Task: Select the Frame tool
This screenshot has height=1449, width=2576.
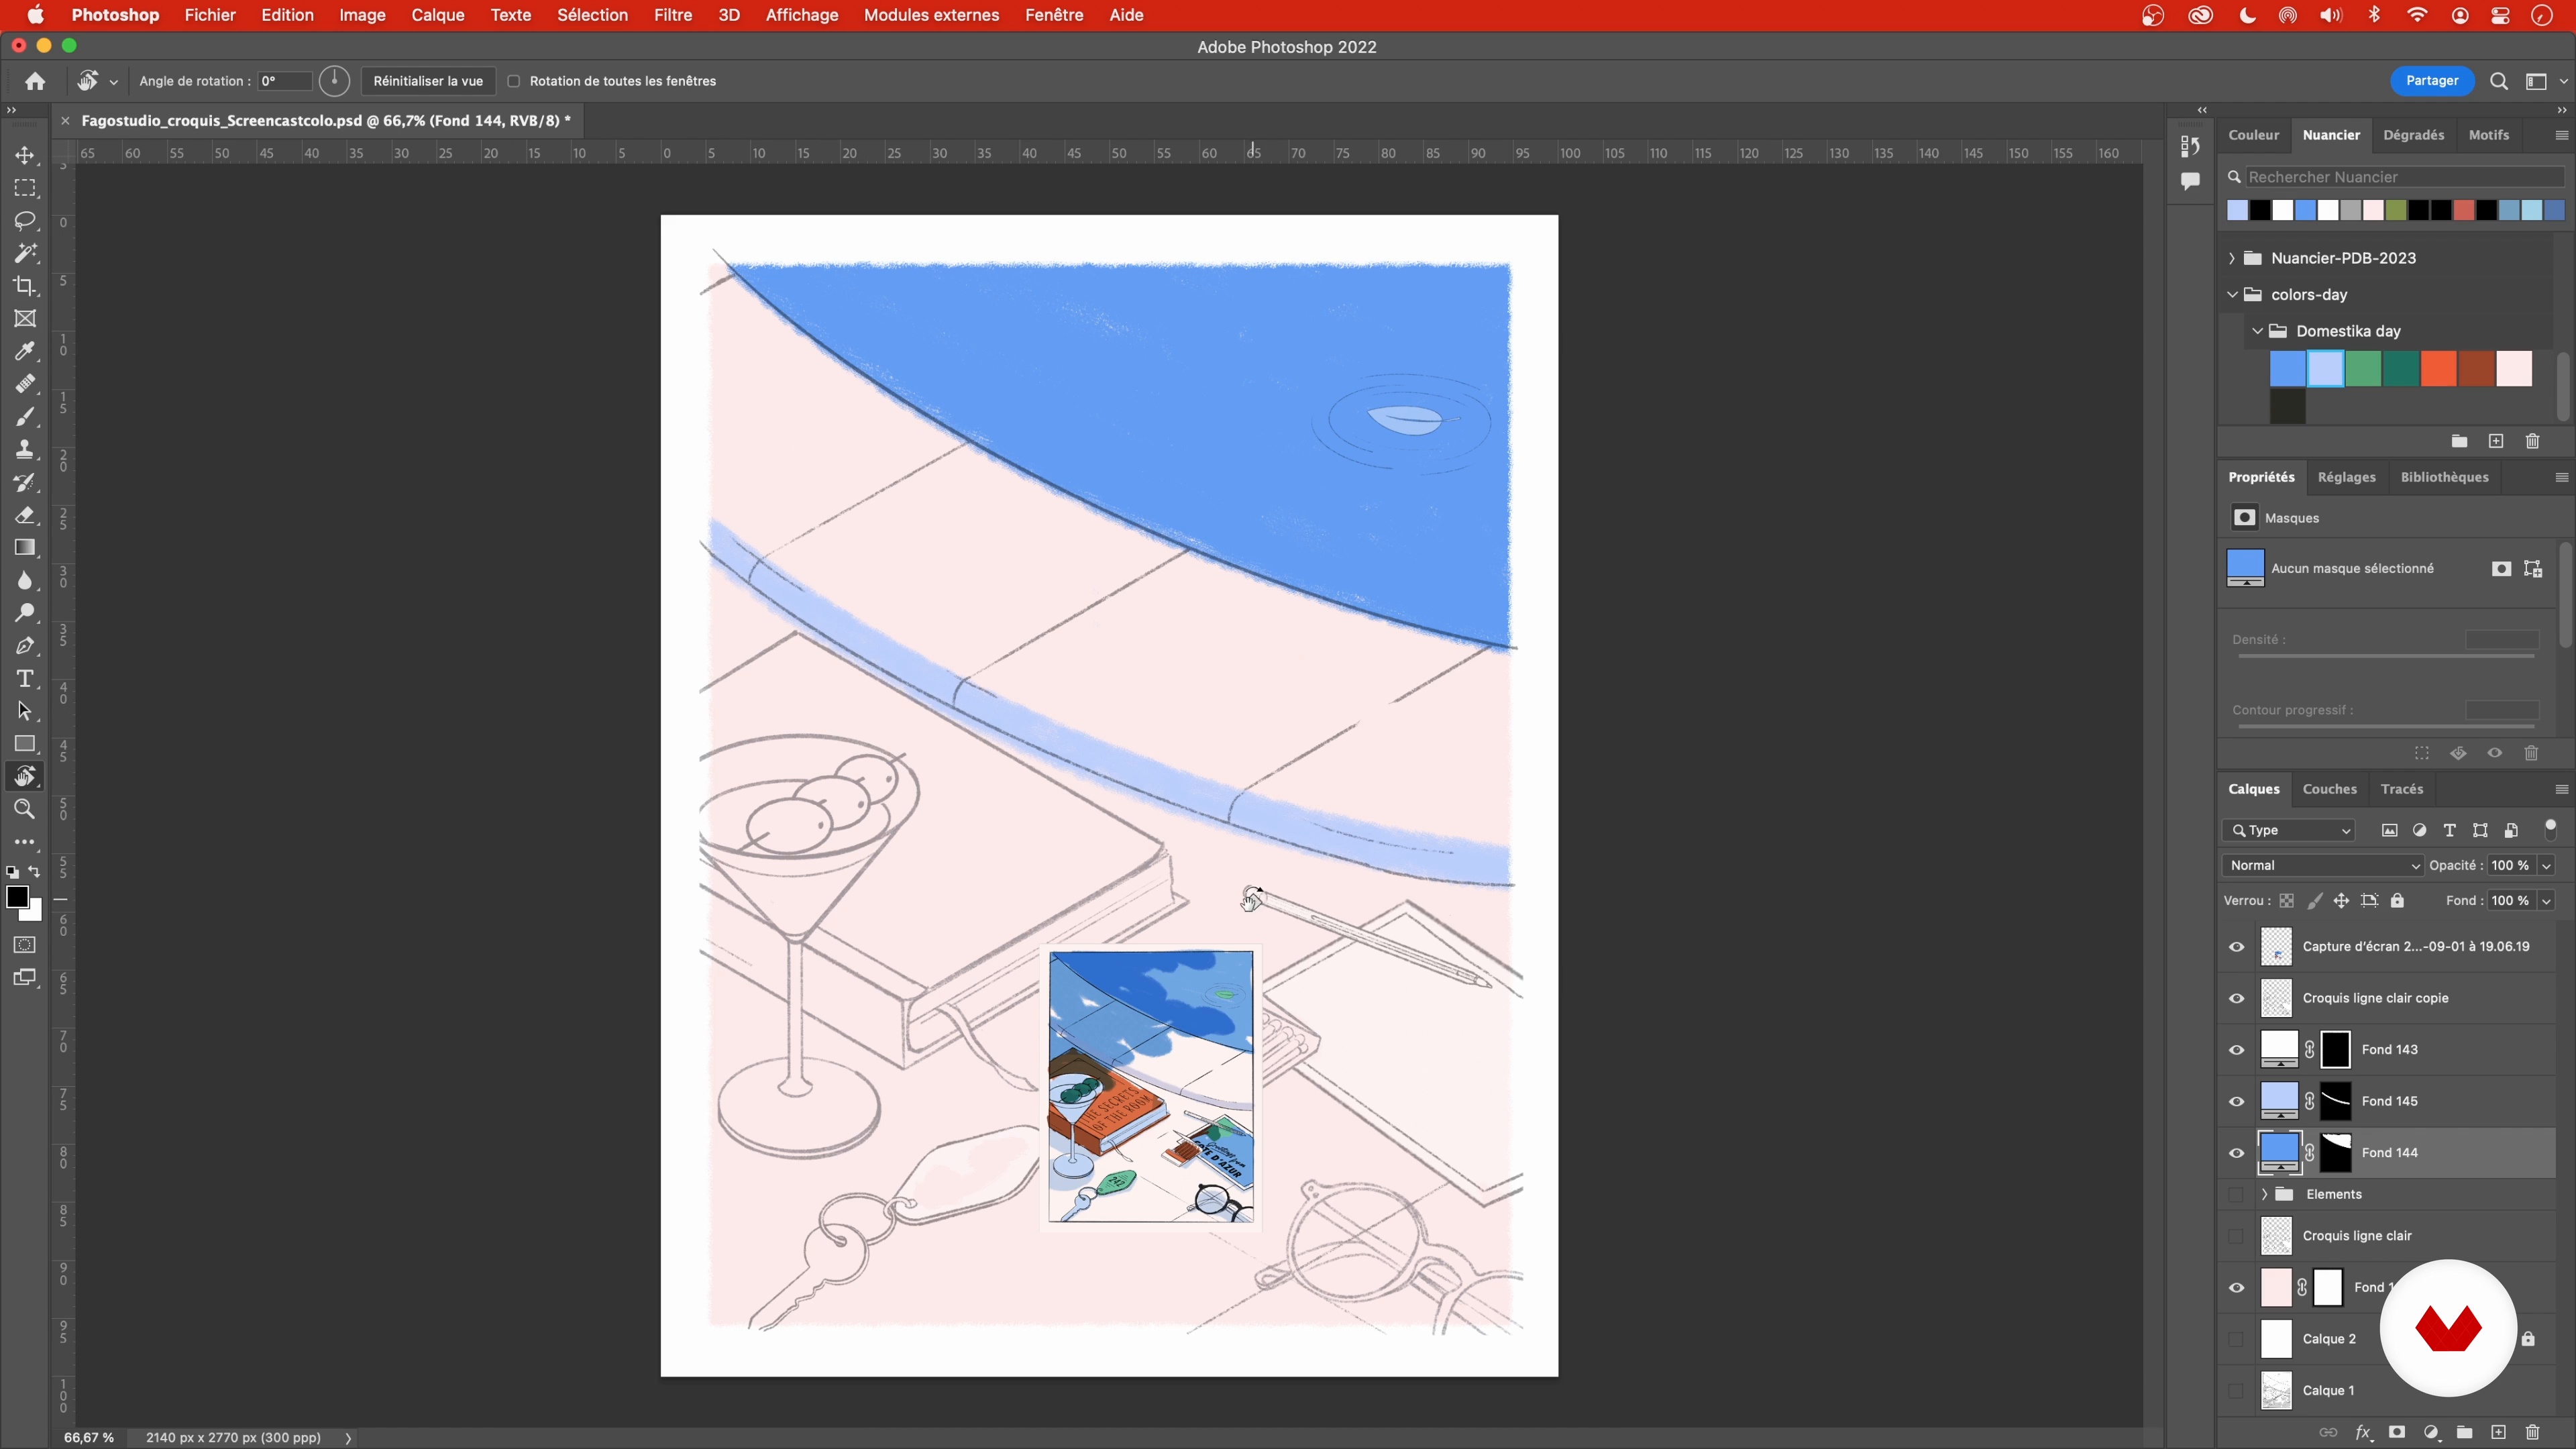Action: pyautogui.click(x=25, y=319)
